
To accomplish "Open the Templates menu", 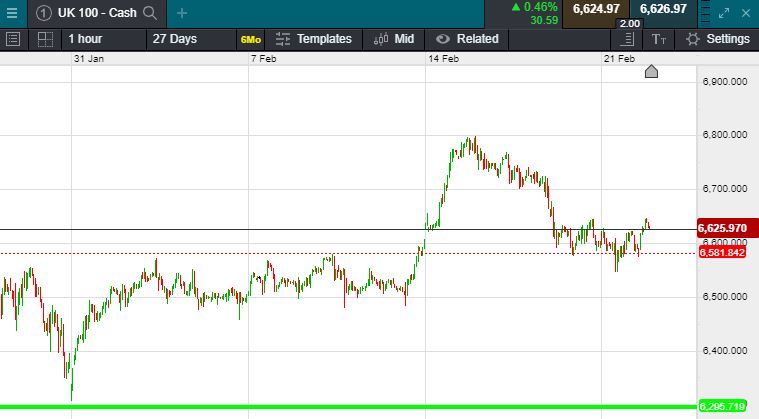I will pyautogui.click(x=313, y=39).
